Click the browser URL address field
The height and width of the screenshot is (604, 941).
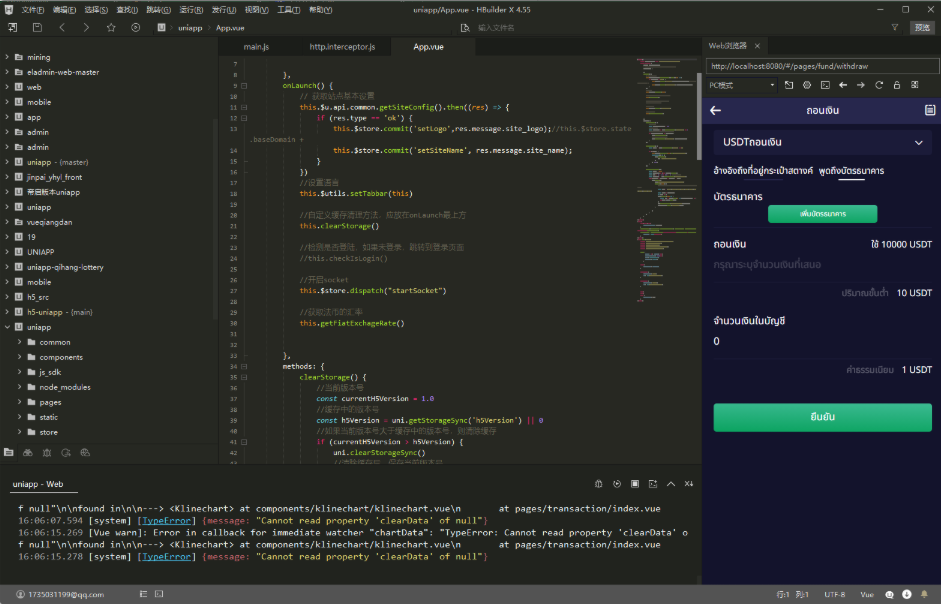coord(823,66)
